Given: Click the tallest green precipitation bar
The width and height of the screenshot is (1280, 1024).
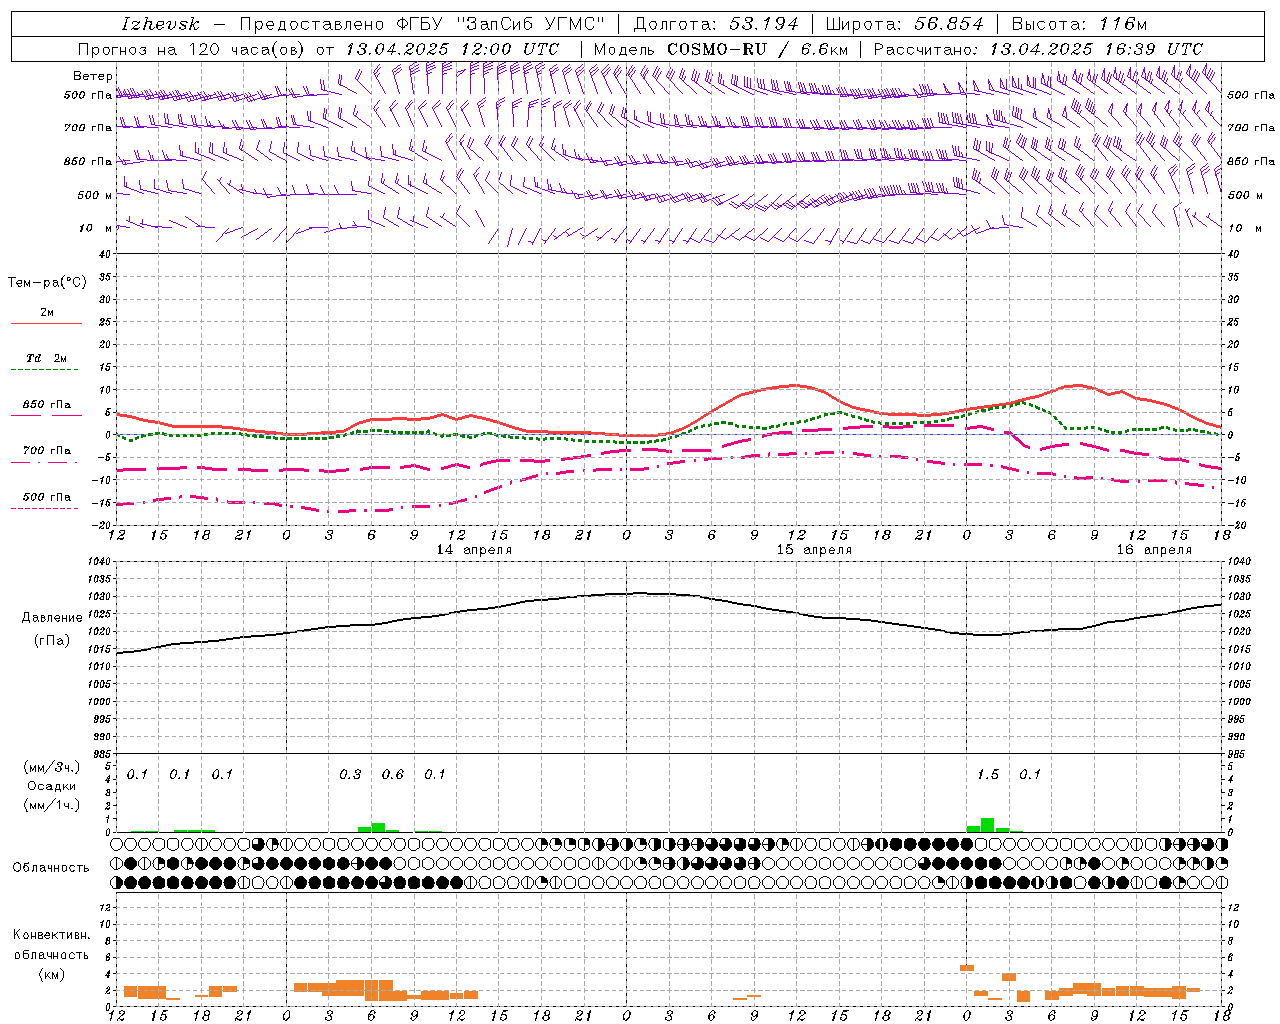Looking at the screenshot, I should tap(987, 825).
